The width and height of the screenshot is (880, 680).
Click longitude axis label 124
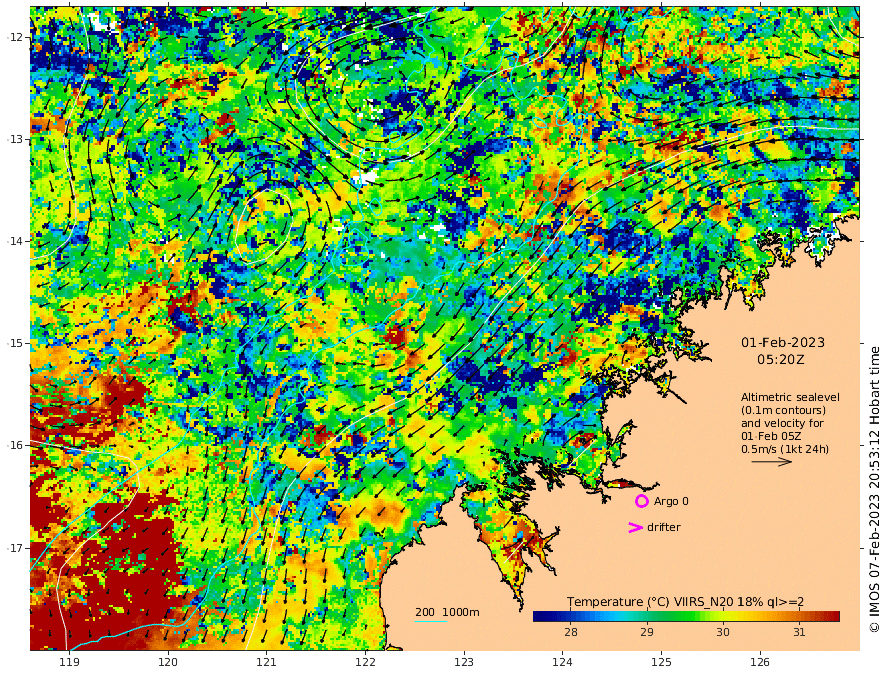[x=563, y=663]
